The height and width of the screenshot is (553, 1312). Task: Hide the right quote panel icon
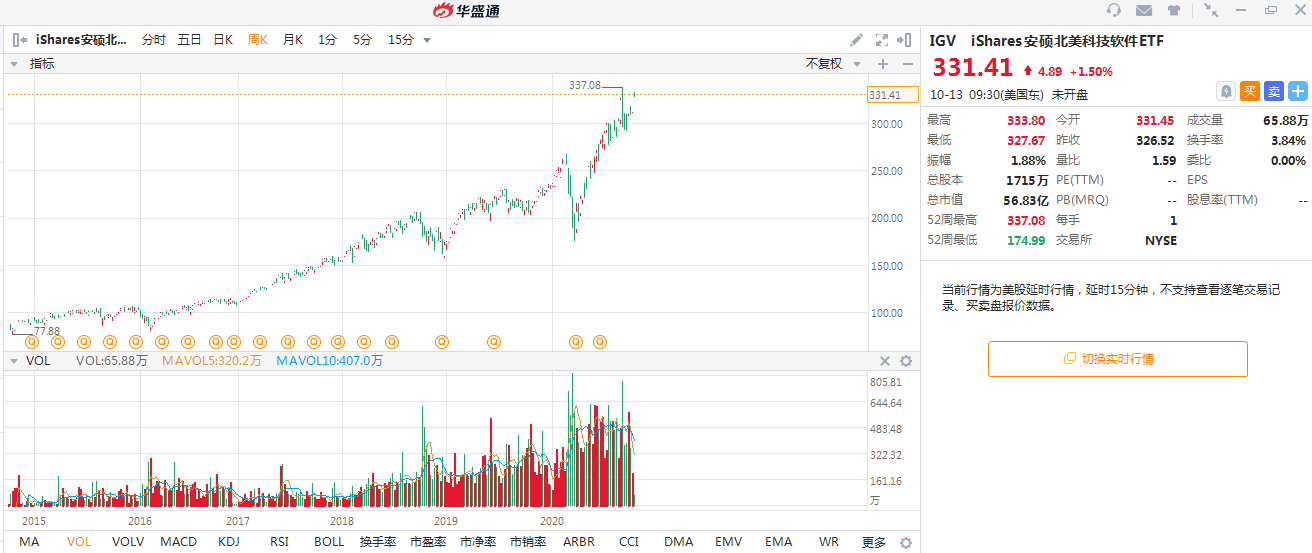(x=906, y=40)
